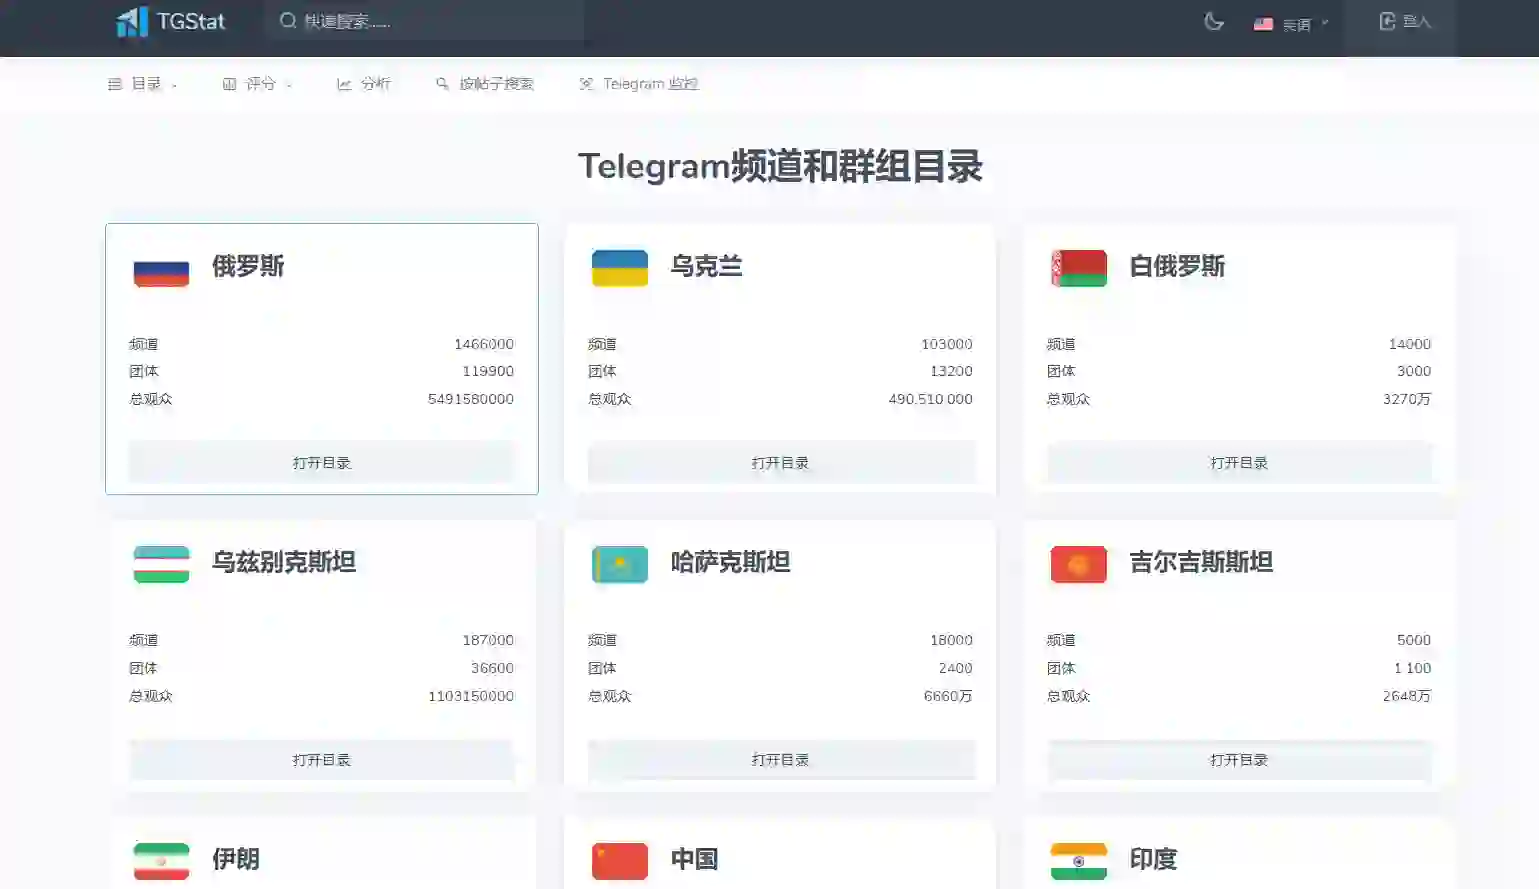Open the 评分 dropdown menu
The image size is (1539, 889).
tap(258, 84)
